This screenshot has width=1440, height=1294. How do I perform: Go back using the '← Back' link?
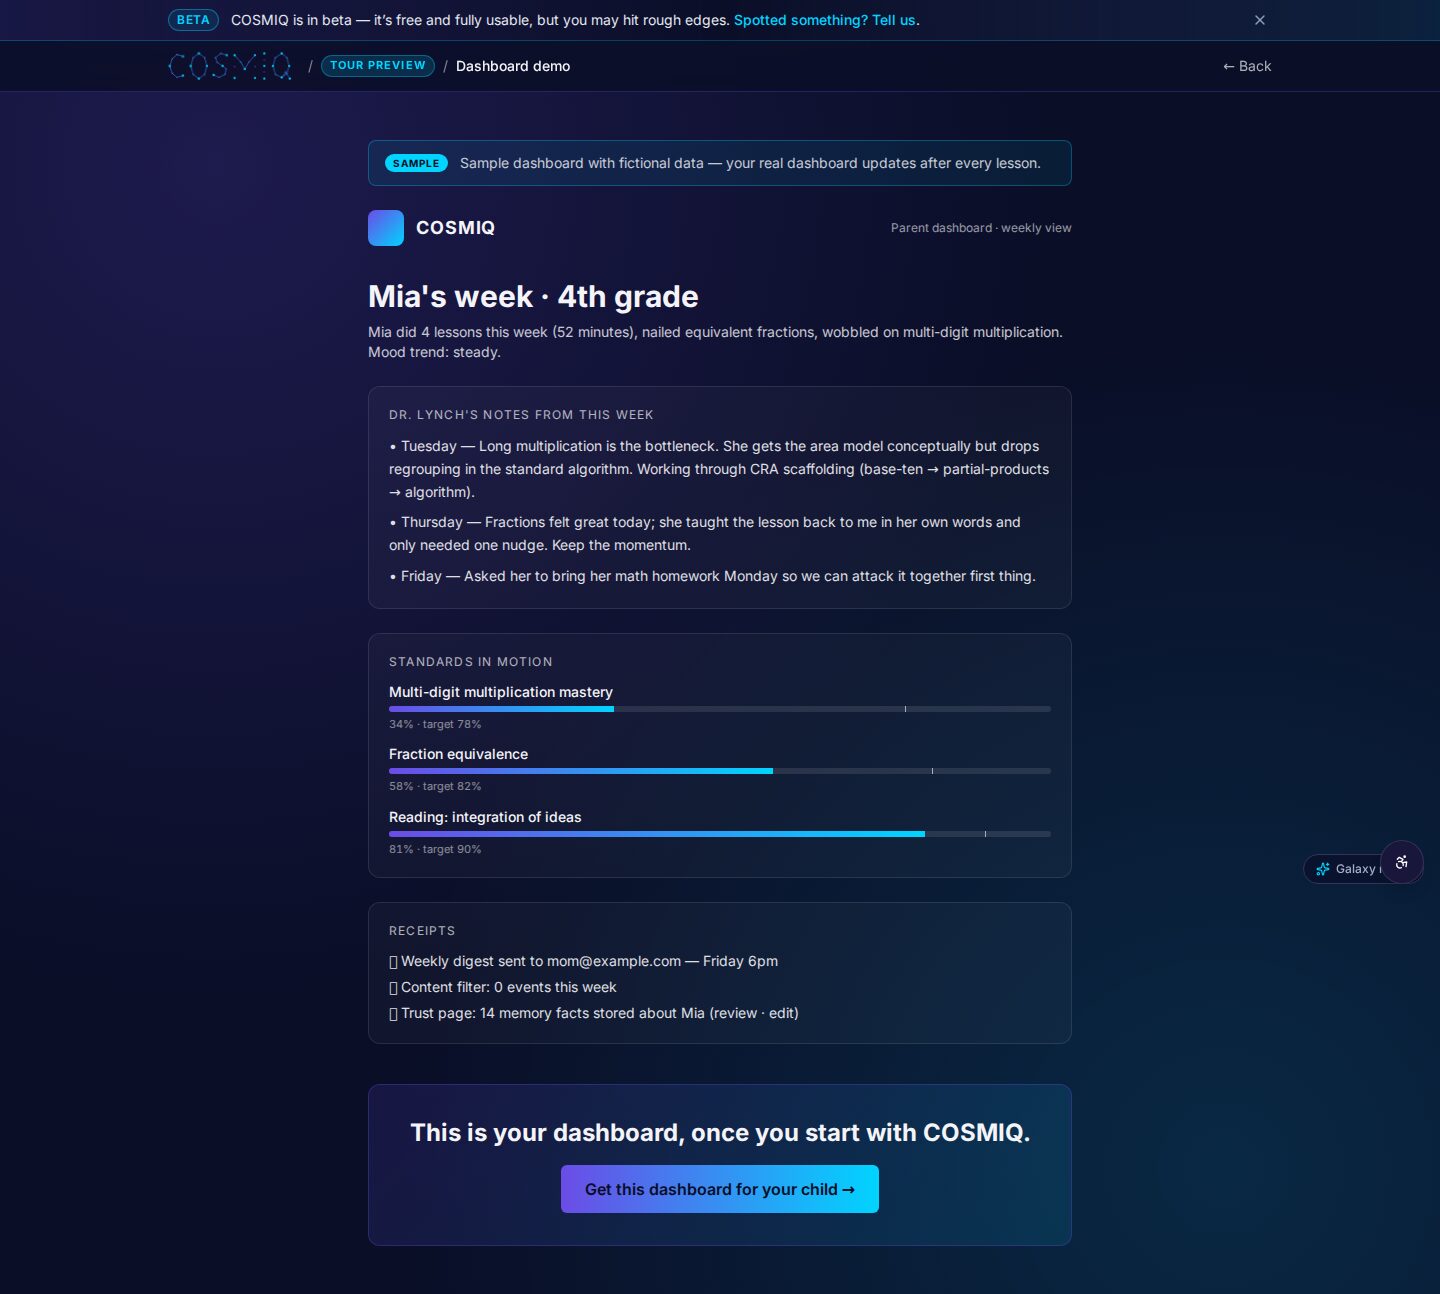click(x=1247, y=66)
